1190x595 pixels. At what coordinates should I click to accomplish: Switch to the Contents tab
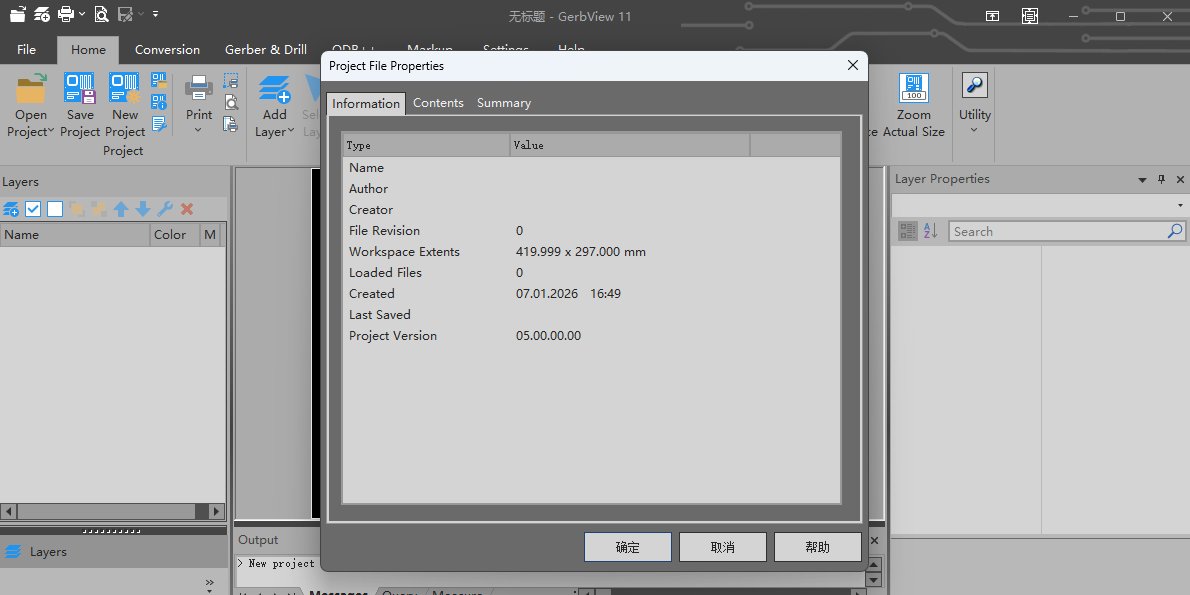click(x=438, y=103)
